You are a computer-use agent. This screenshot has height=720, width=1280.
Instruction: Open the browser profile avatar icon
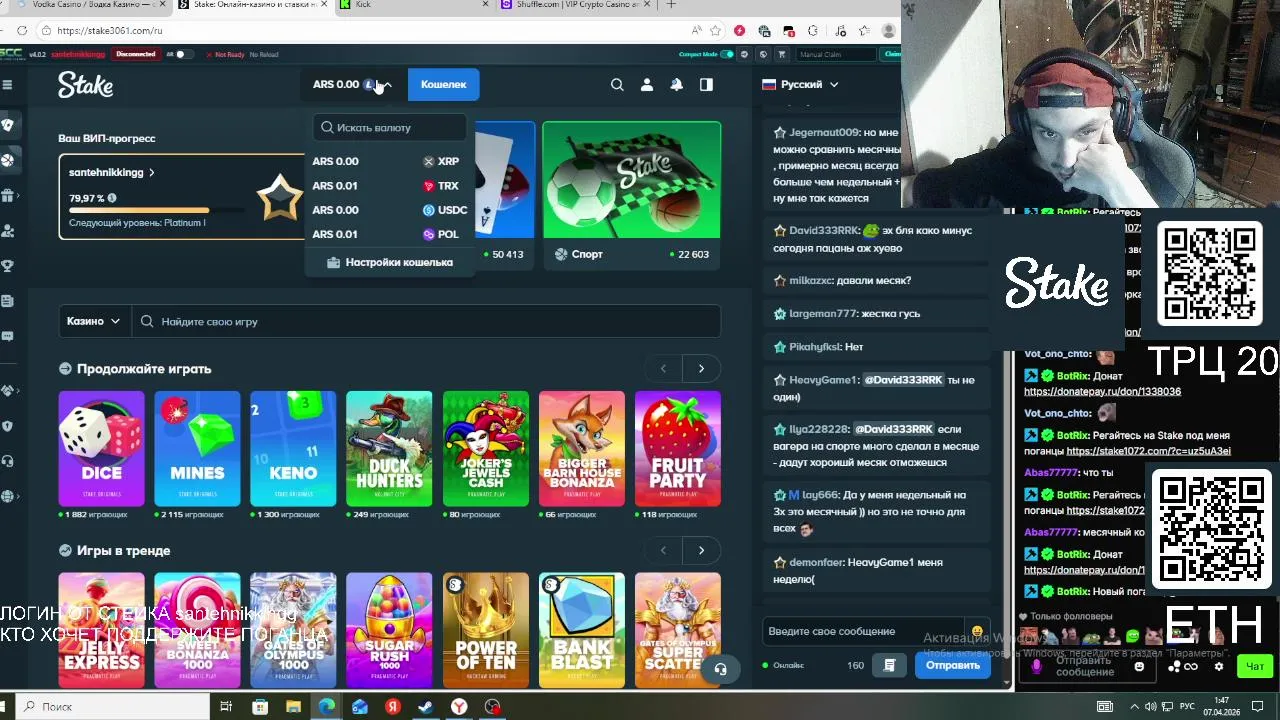click(888, 31)
